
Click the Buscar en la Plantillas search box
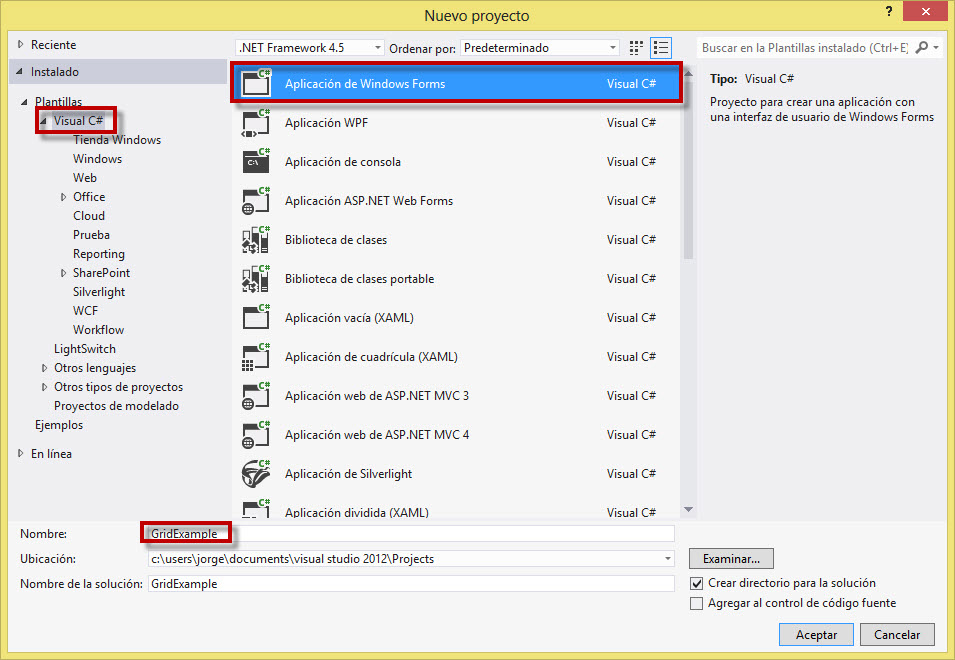(805, 47)
